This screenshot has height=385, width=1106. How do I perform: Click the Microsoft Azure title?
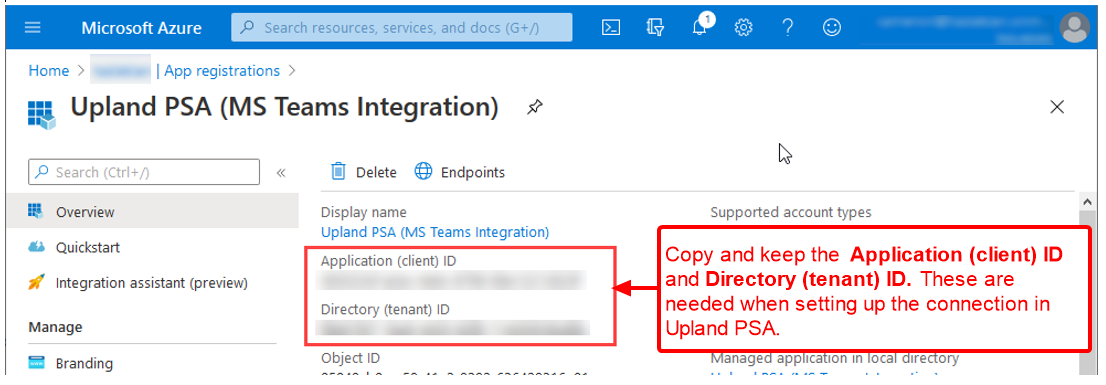point(141,28)
